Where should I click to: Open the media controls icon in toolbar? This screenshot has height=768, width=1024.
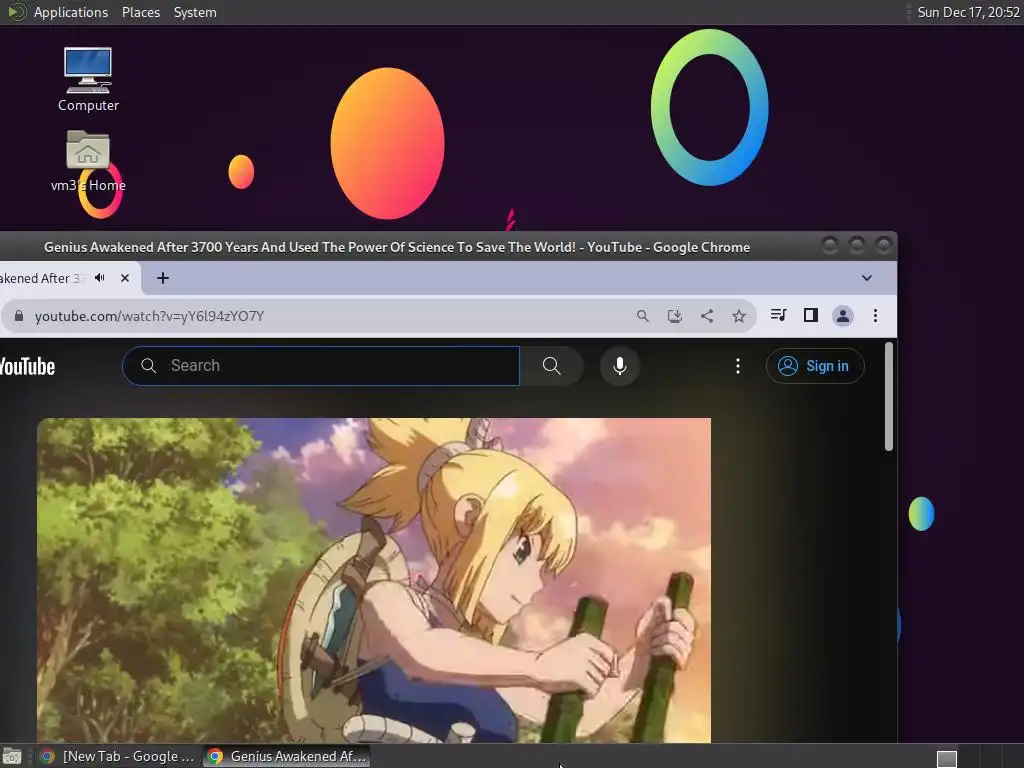click(778, 315)
